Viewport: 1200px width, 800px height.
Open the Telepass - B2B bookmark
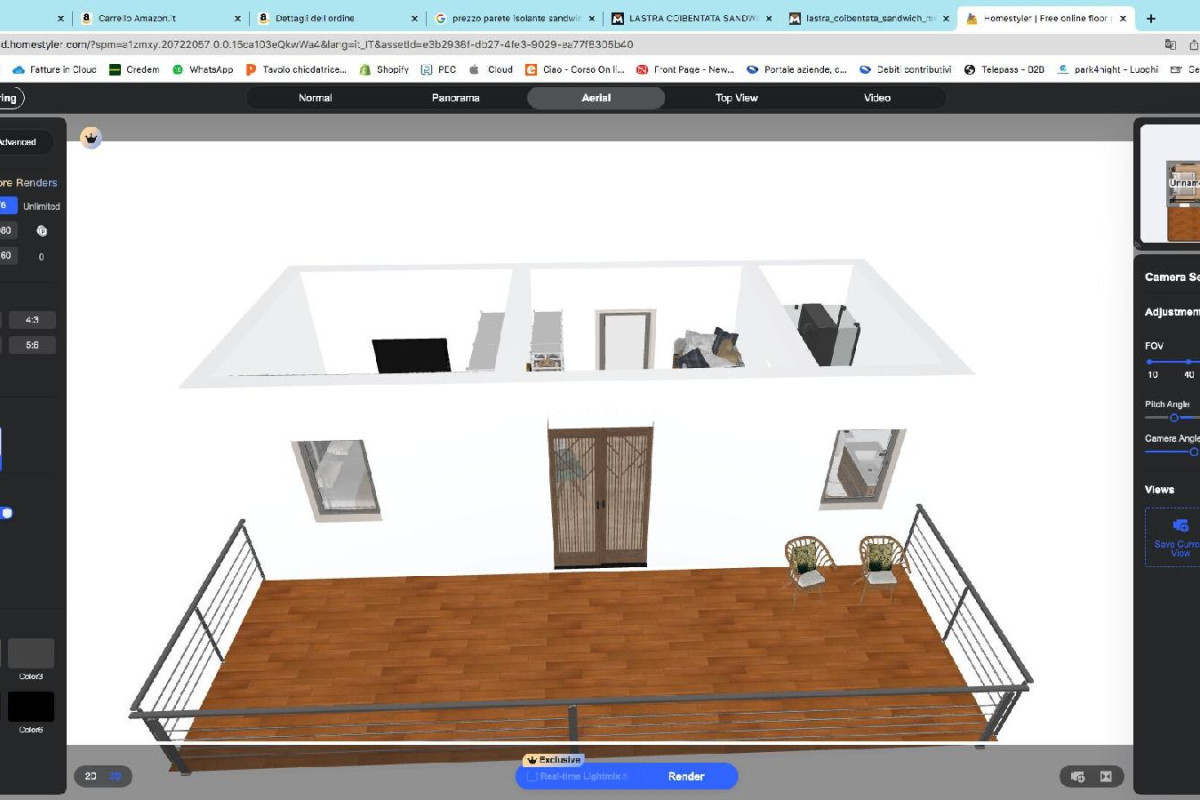[x=1006, y=70]
